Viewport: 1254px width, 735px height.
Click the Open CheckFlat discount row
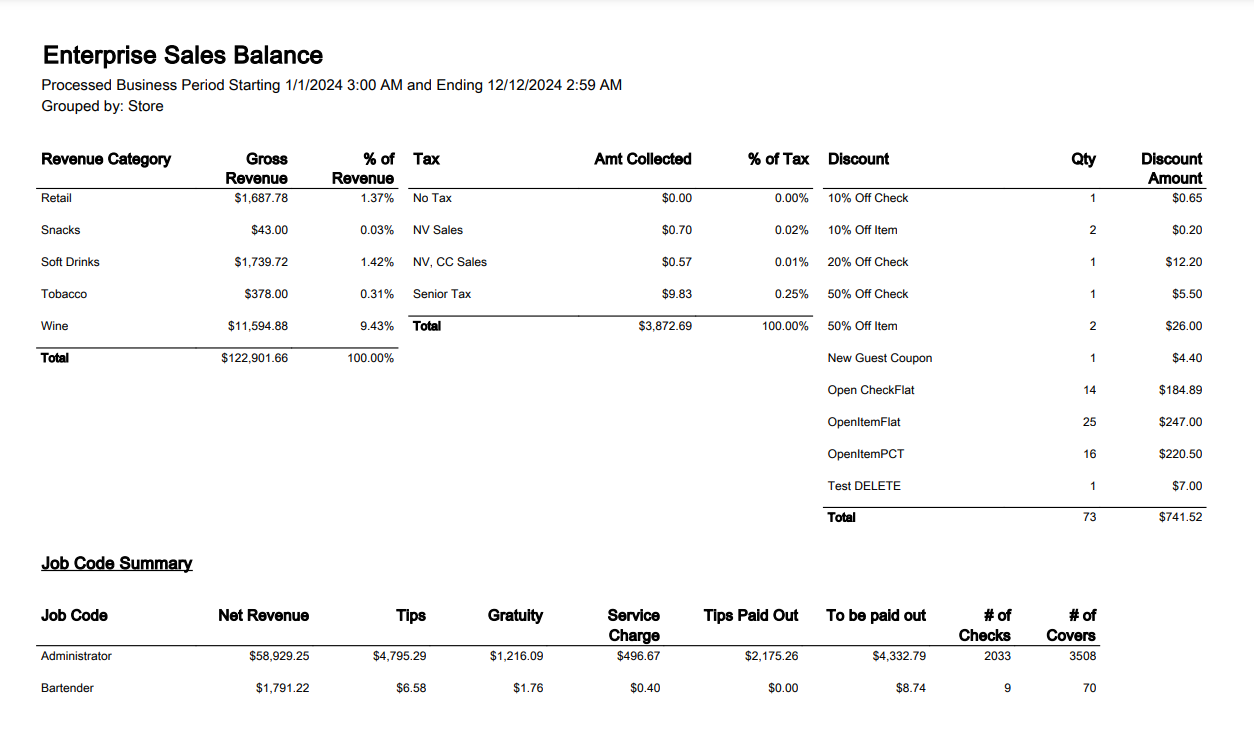point(871,390)
